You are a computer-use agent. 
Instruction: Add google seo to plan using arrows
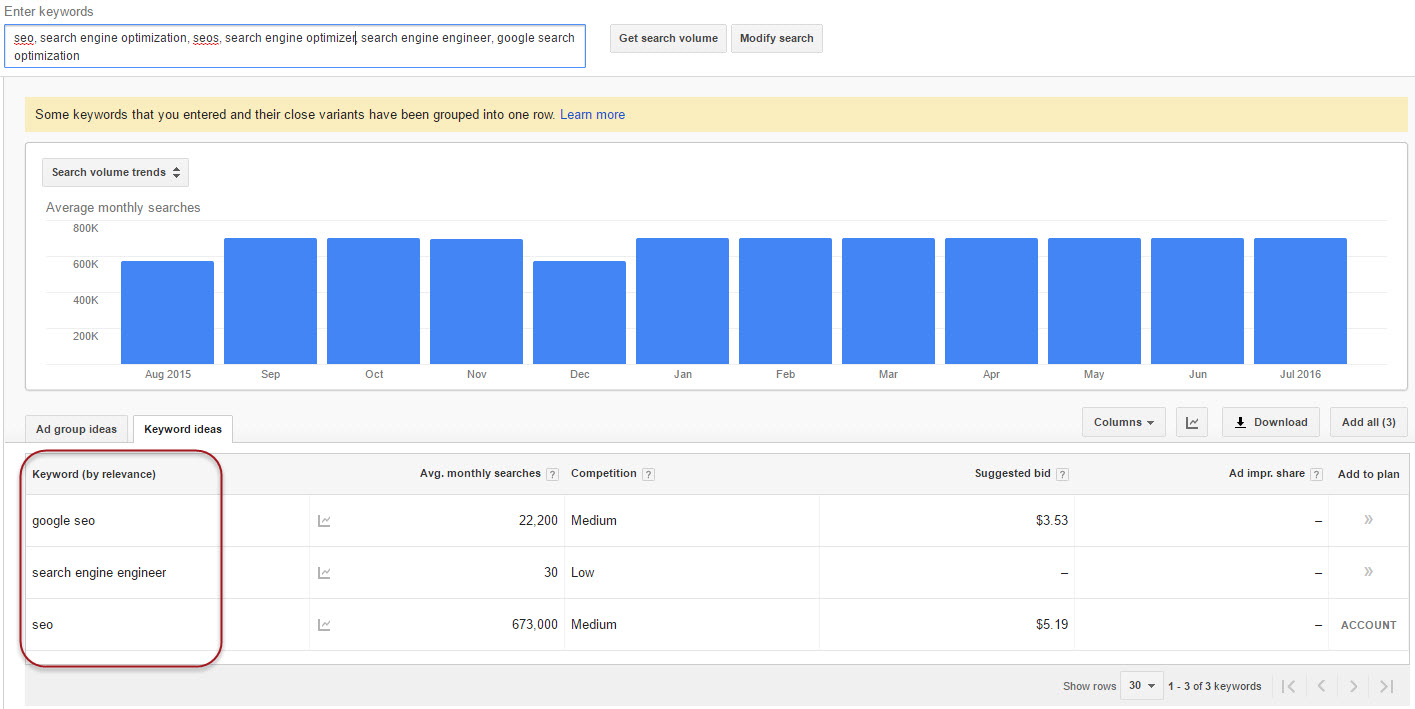coord(1368,520)
